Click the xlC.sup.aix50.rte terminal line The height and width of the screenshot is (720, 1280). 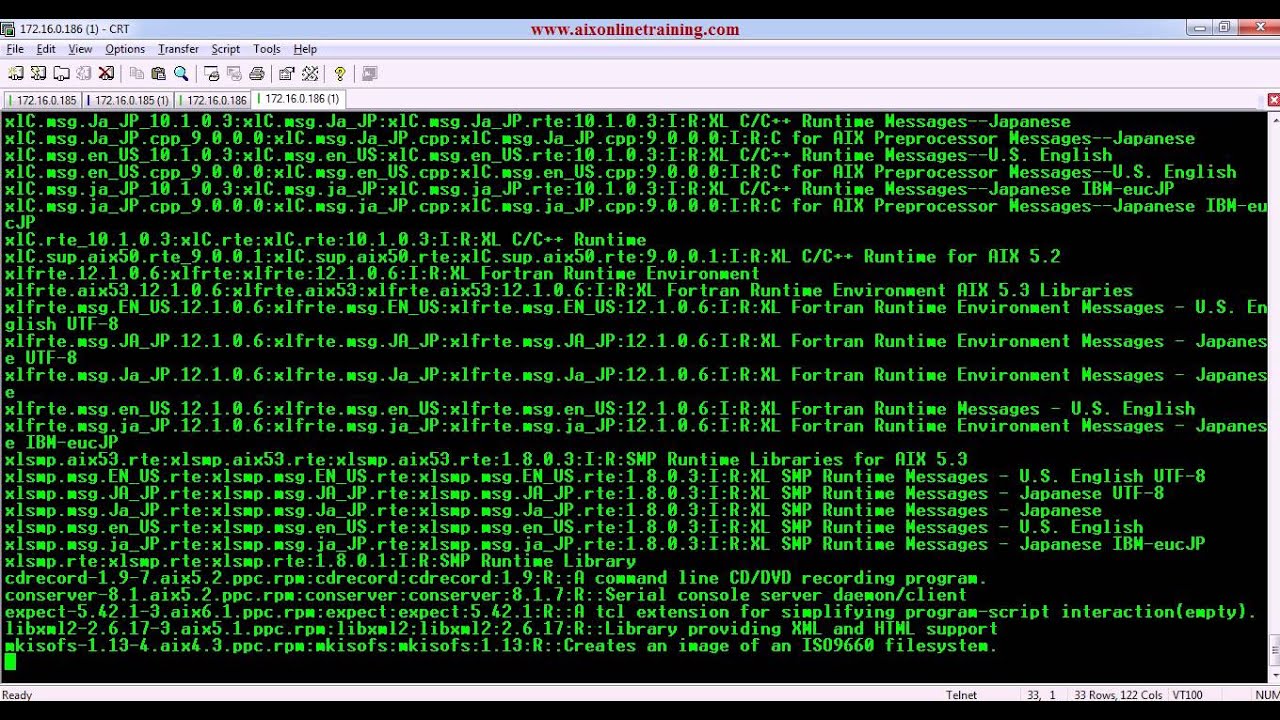532,256
